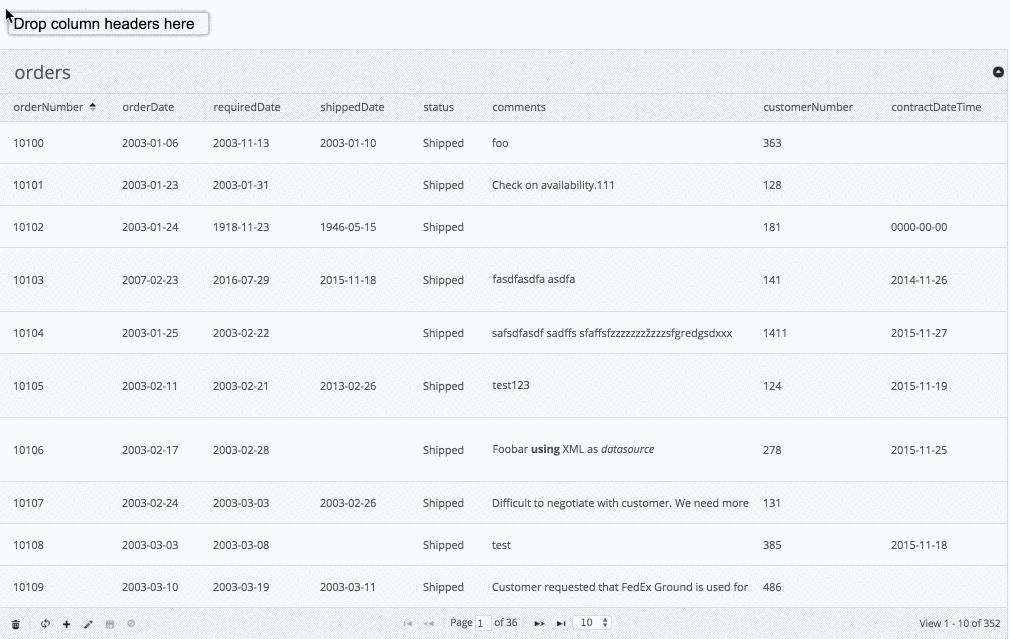The image size is (1010, 639).
Task: Click customer number 1411
Action: (x=775, y=333)
